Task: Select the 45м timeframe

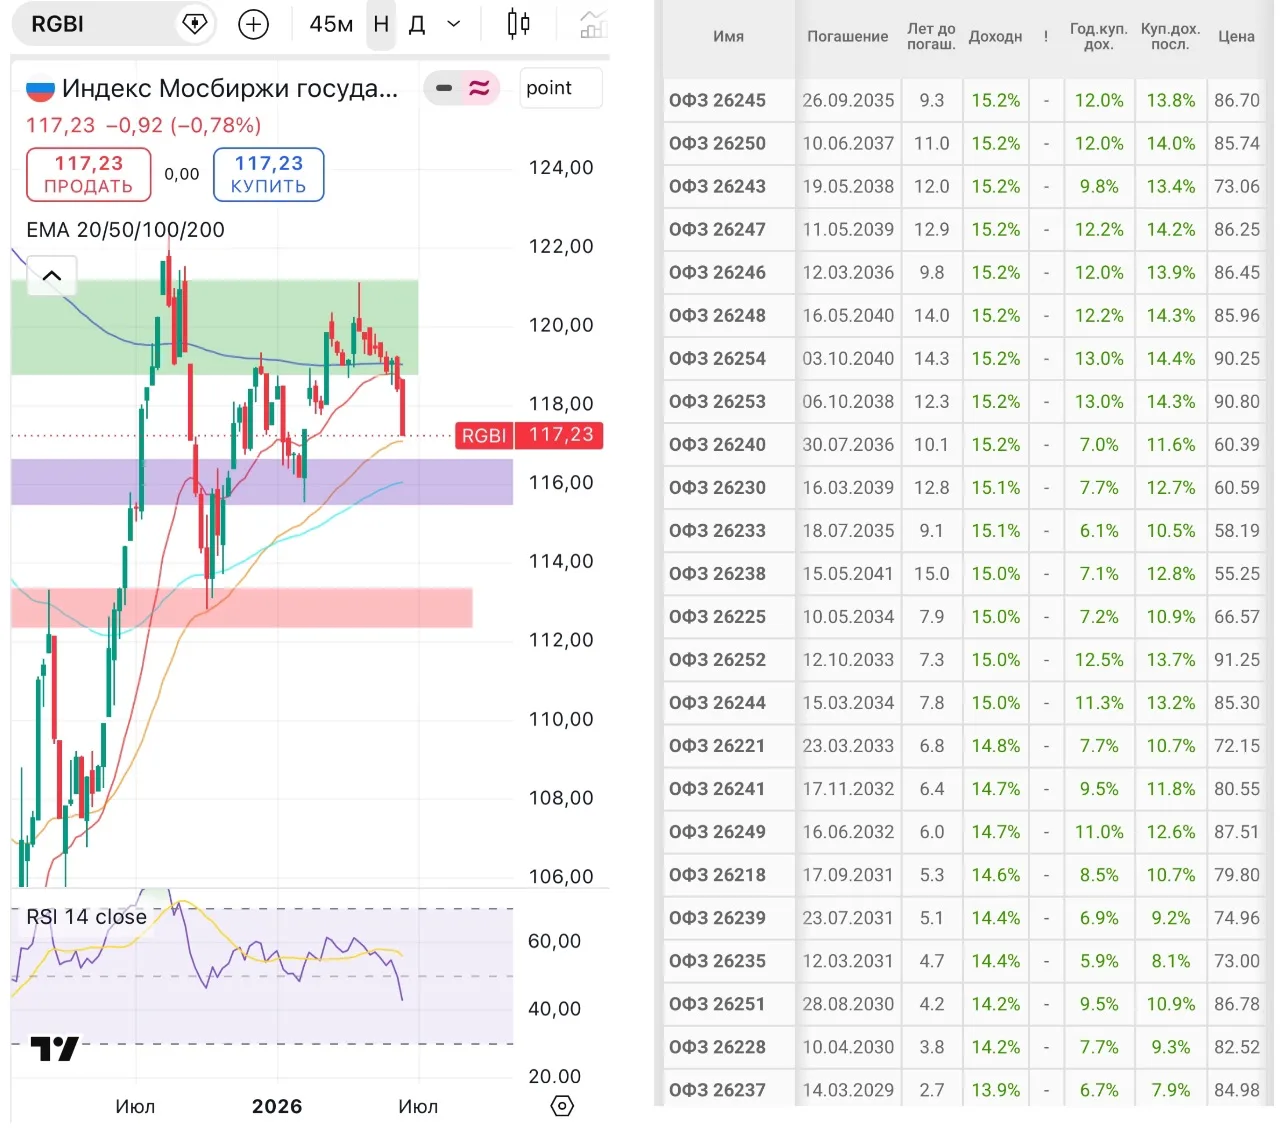Action: pos(331,24)
